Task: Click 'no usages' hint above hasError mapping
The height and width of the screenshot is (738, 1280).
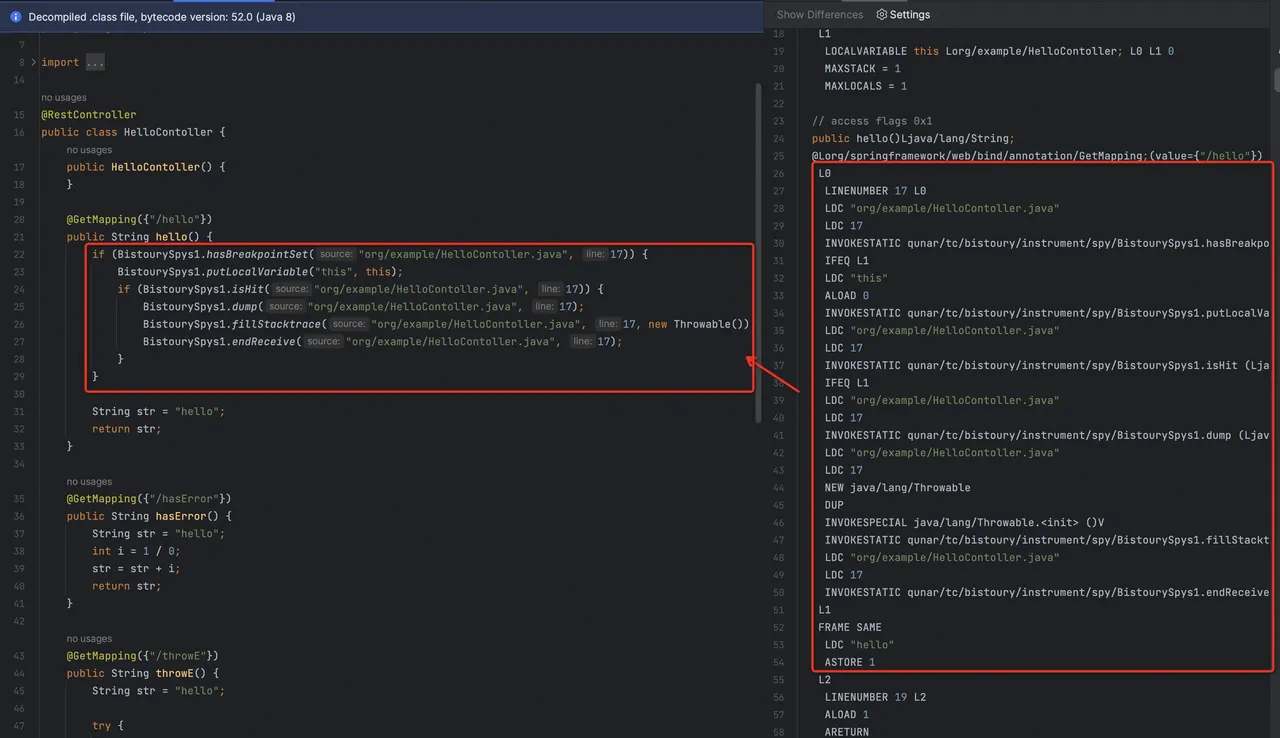Action: pyautogui.click(x=90, y=482)
